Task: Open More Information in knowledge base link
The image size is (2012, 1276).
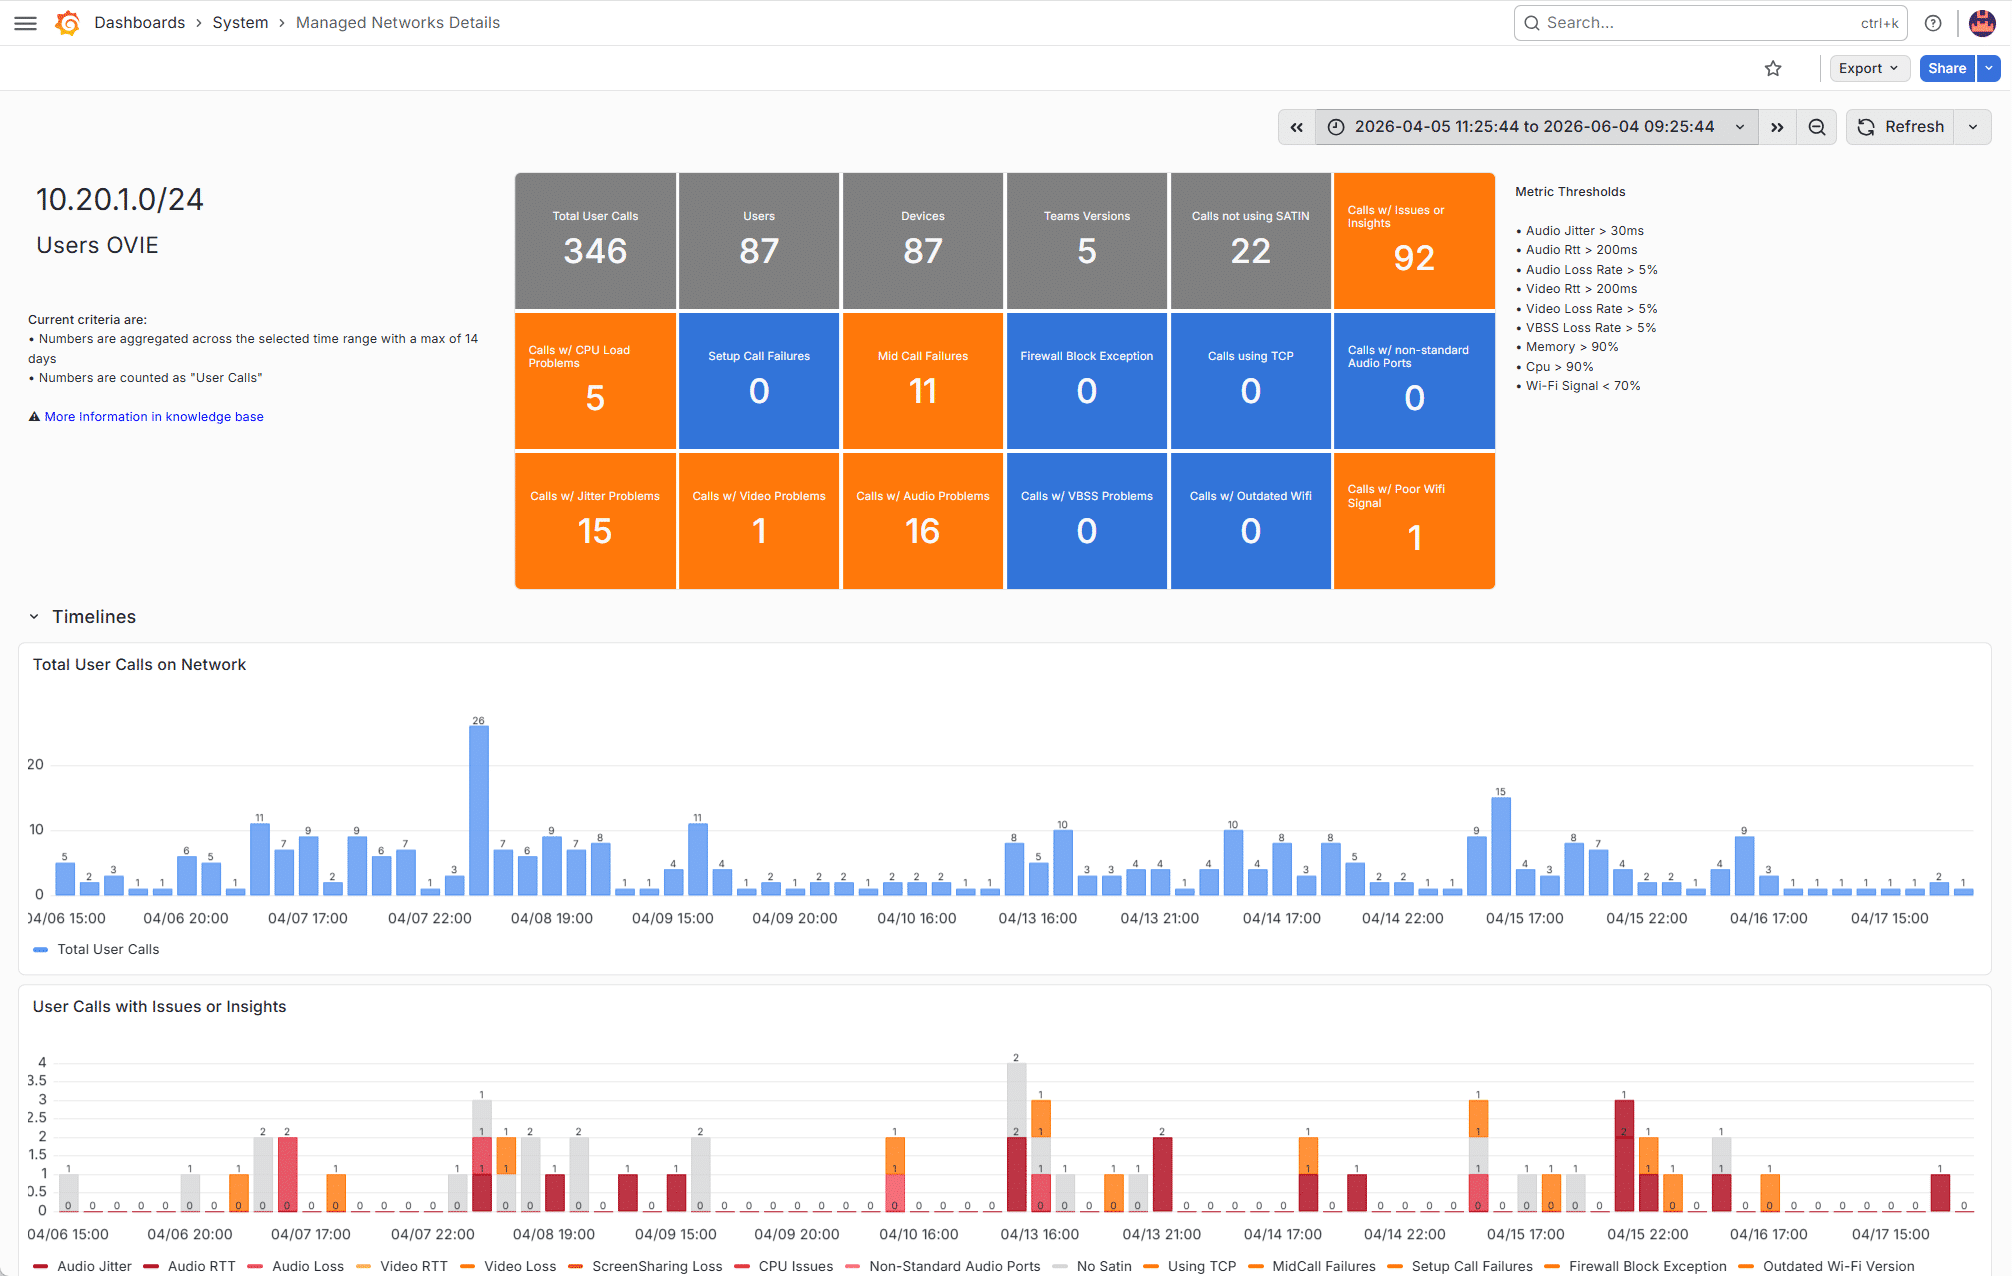Action: [154, 417]
